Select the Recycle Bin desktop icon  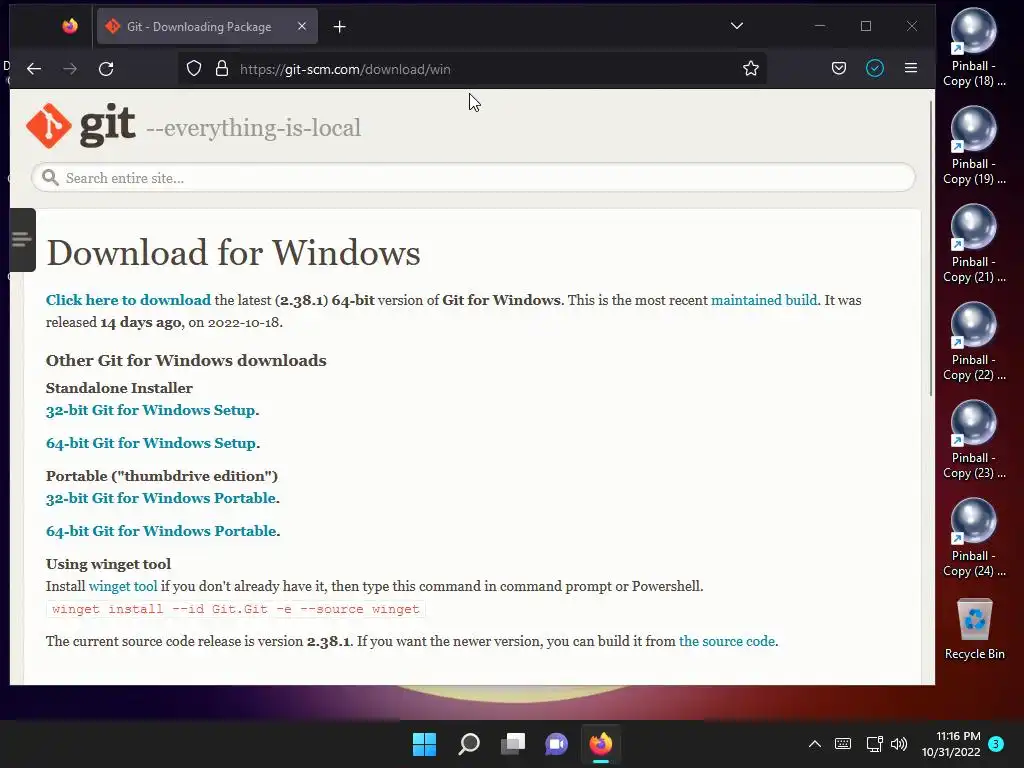(x=974, y=628)
